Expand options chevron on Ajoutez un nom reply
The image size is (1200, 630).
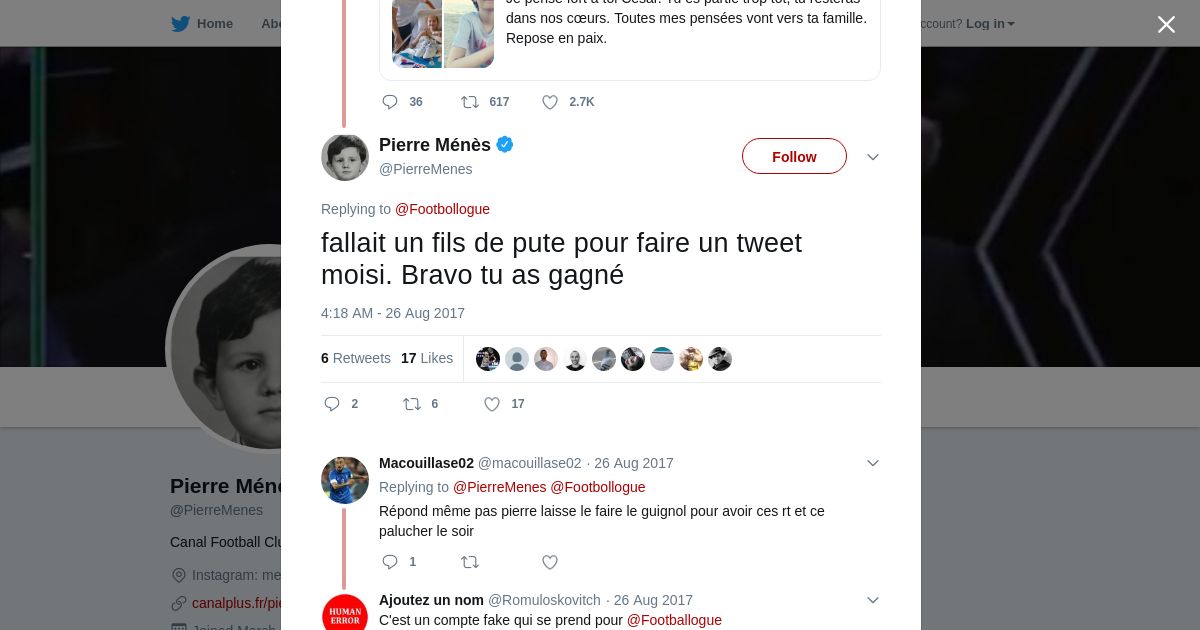[x=872, y=600]
